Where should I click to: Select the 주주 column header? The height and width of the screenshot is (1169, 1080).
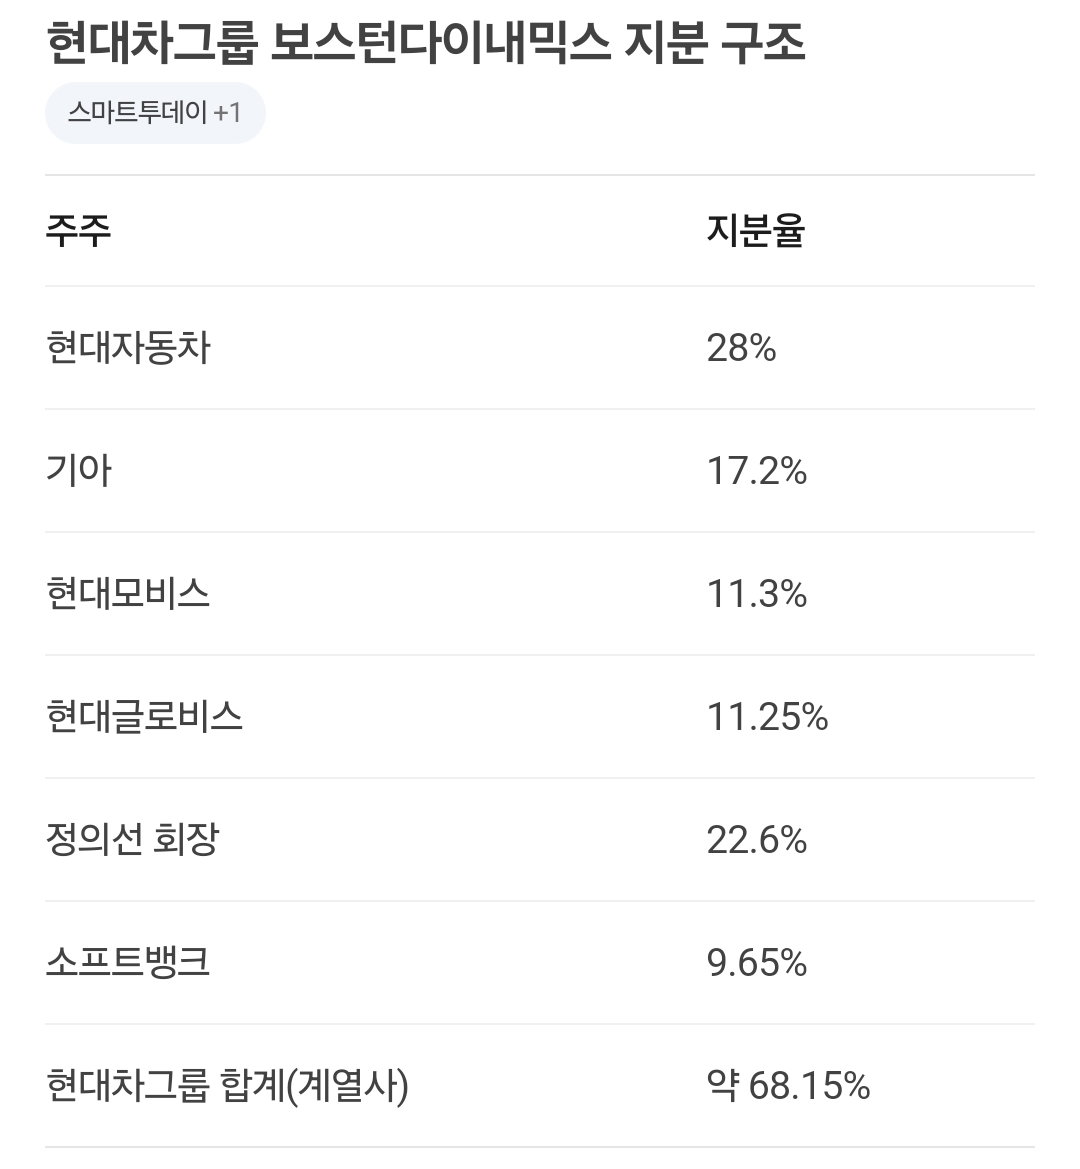pos(78,230)
